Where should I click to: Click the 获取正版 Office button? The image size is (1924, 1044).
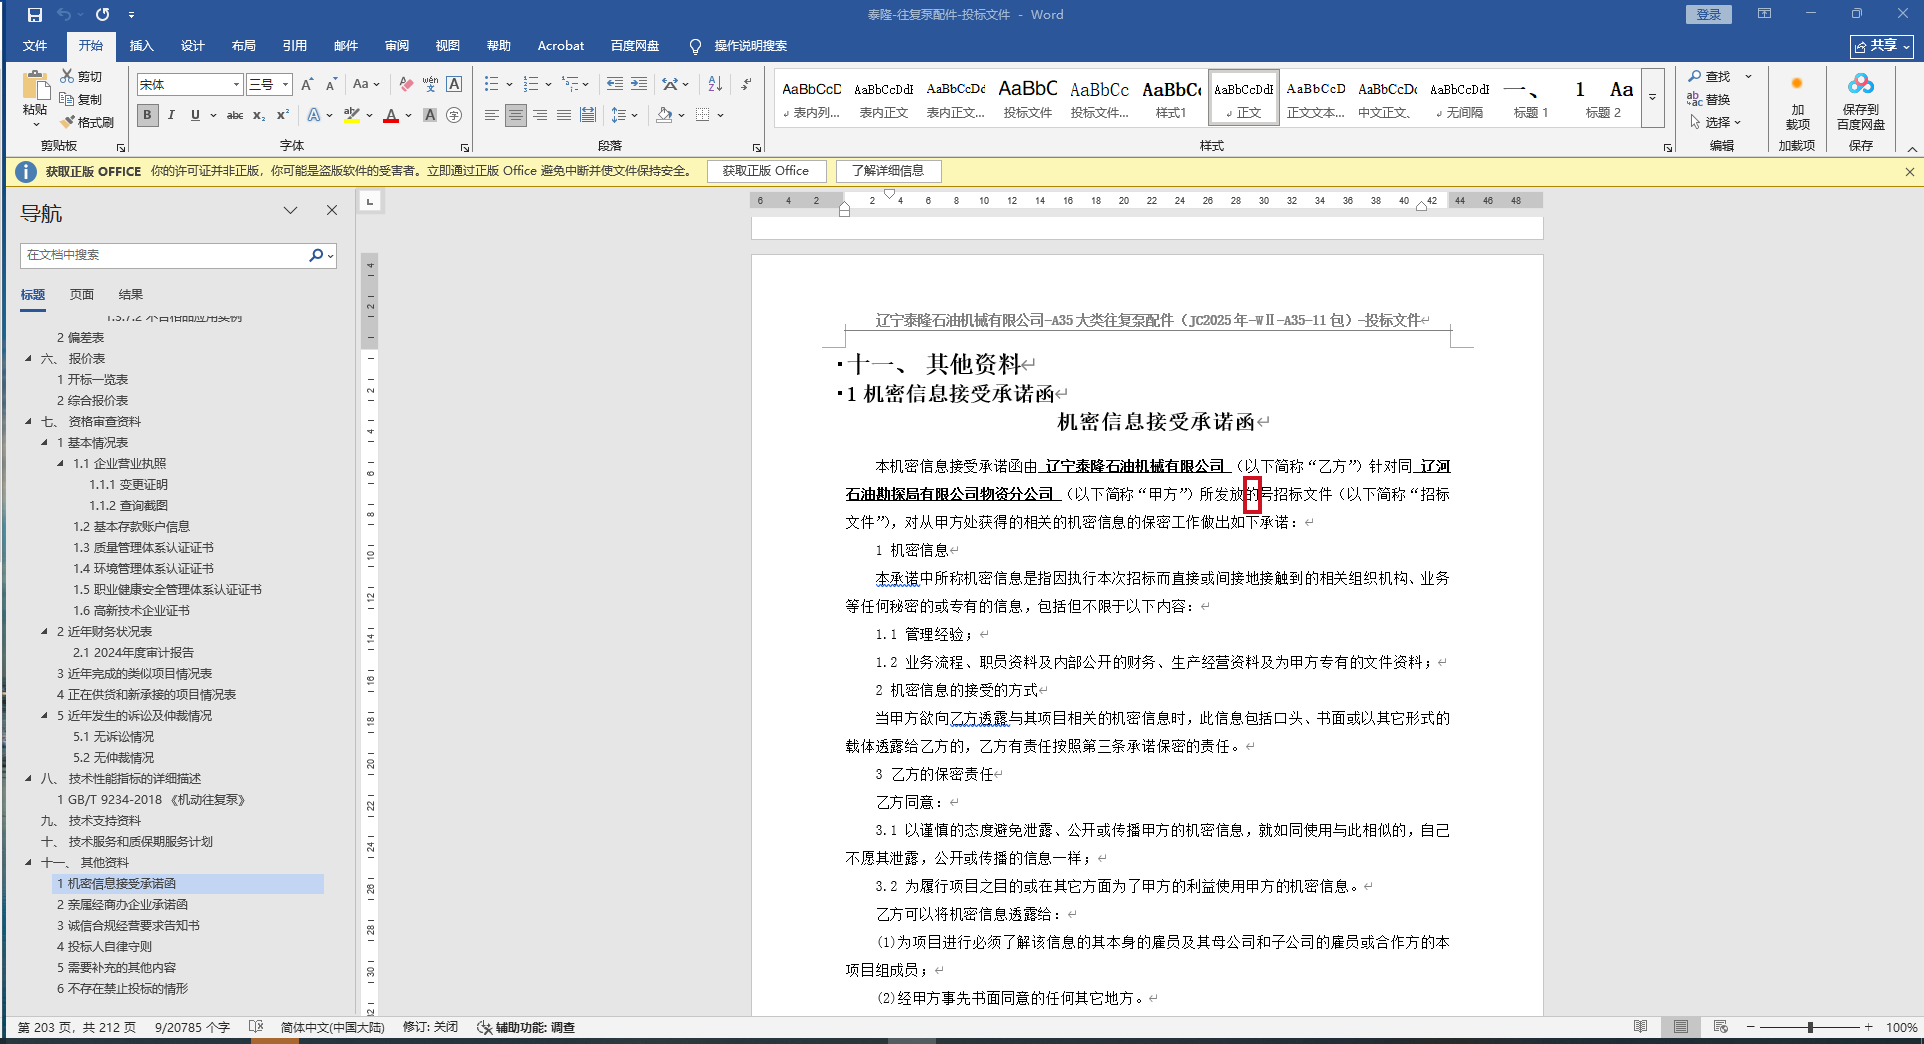click(766, 171)
